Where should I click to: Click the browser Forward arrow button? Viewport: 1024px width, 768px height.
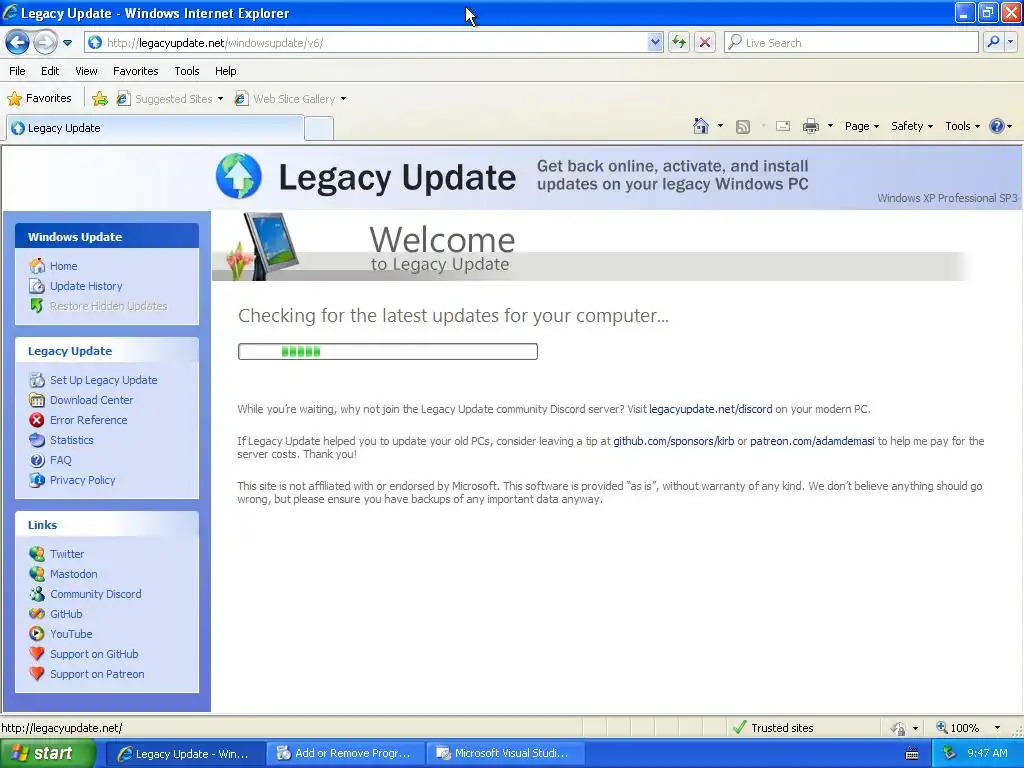(45, 42)
